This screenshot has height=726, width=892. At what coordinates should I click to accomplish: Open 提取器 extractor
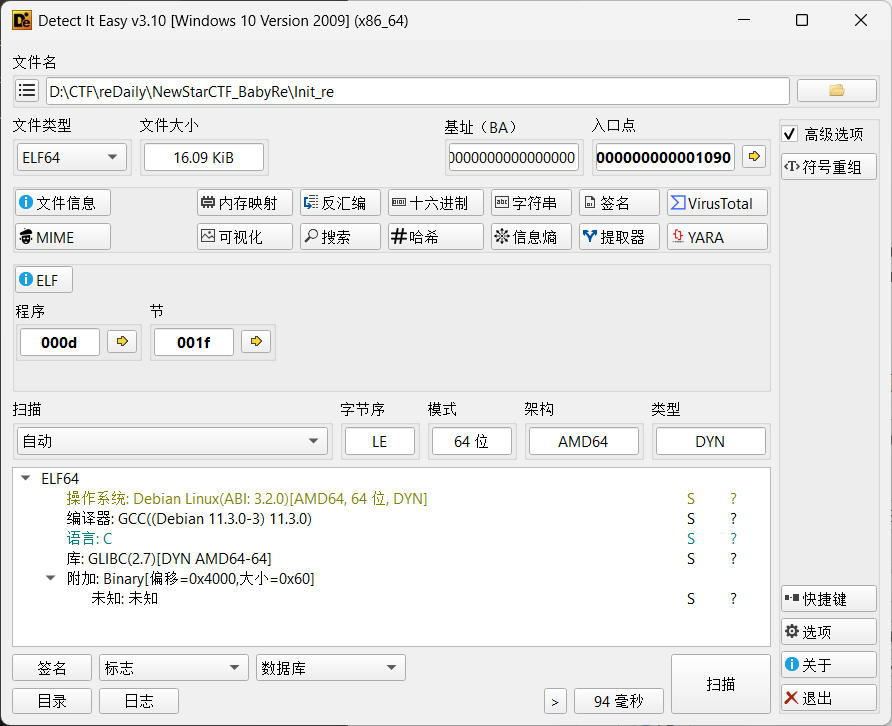pyautogui.click(x=619, y=237)
